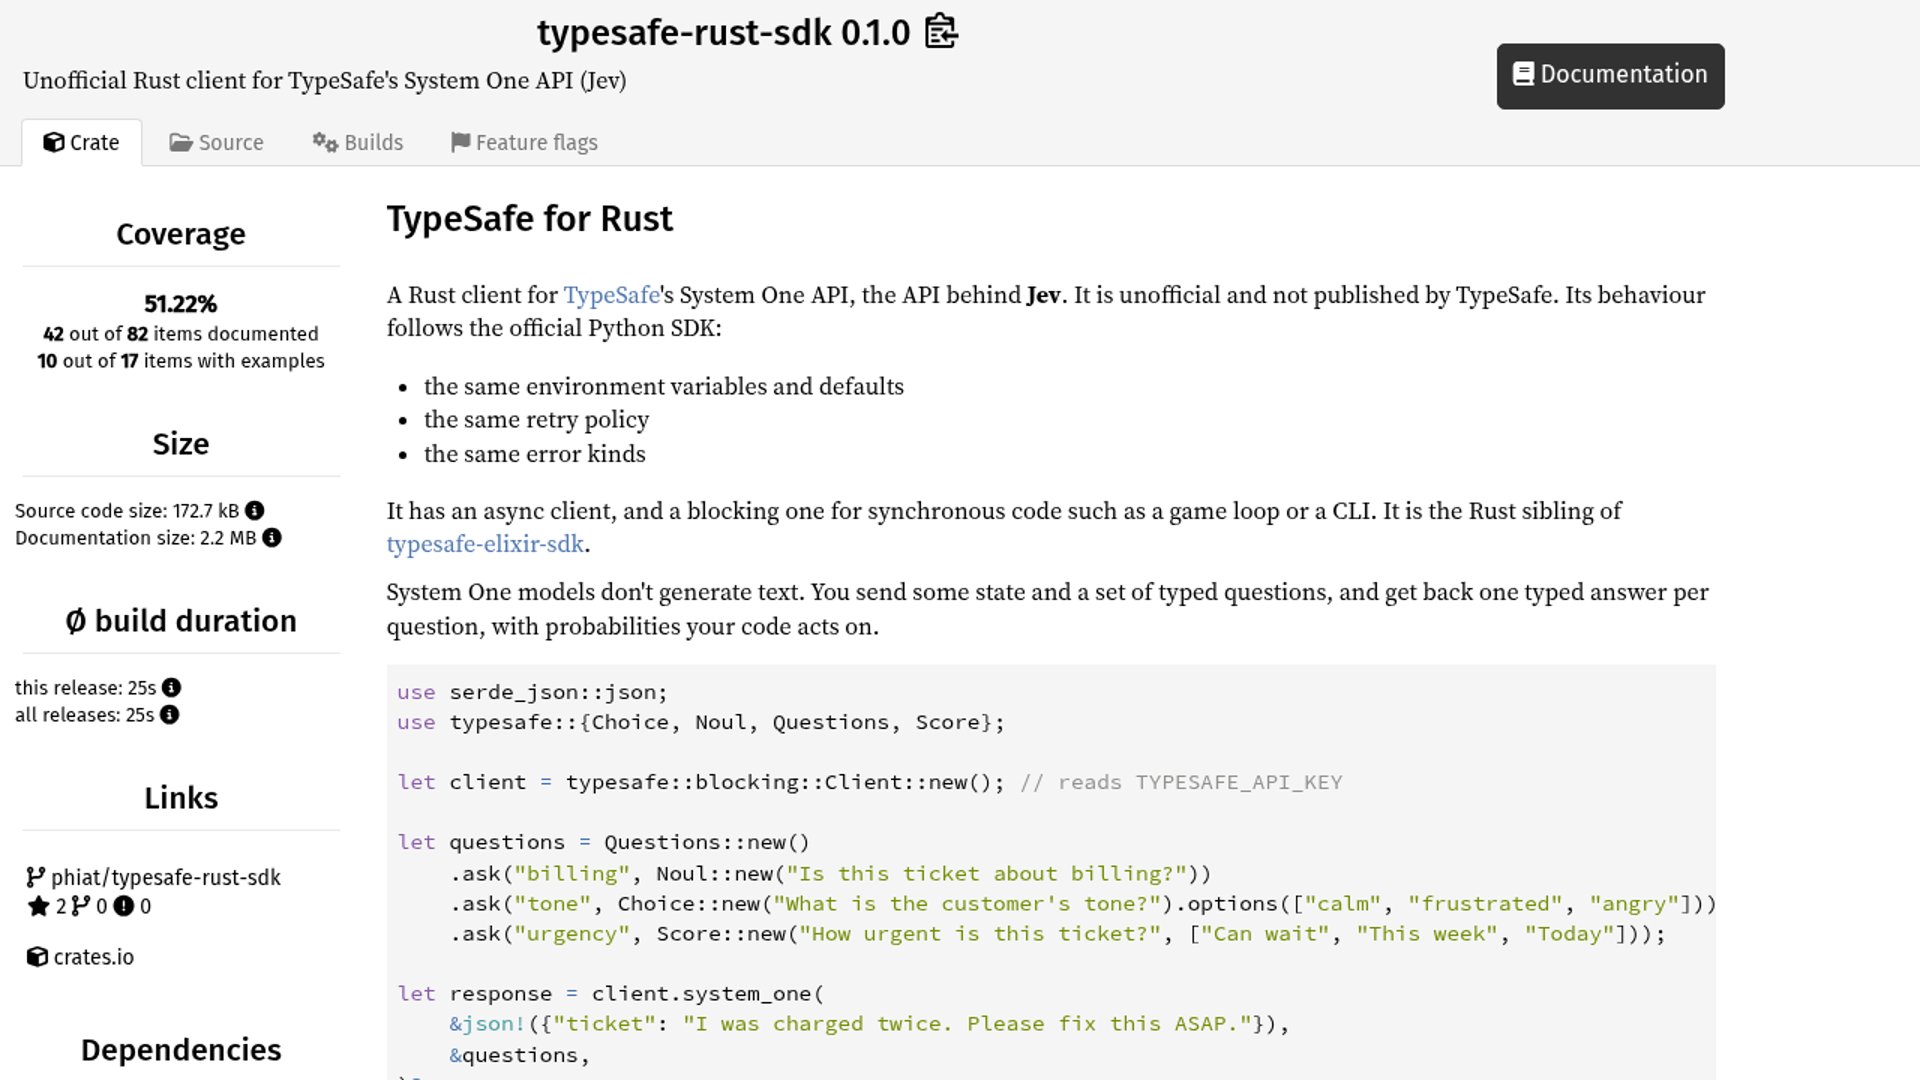
Task: Click info icon beside Source code size
Action: pos(255,511)
